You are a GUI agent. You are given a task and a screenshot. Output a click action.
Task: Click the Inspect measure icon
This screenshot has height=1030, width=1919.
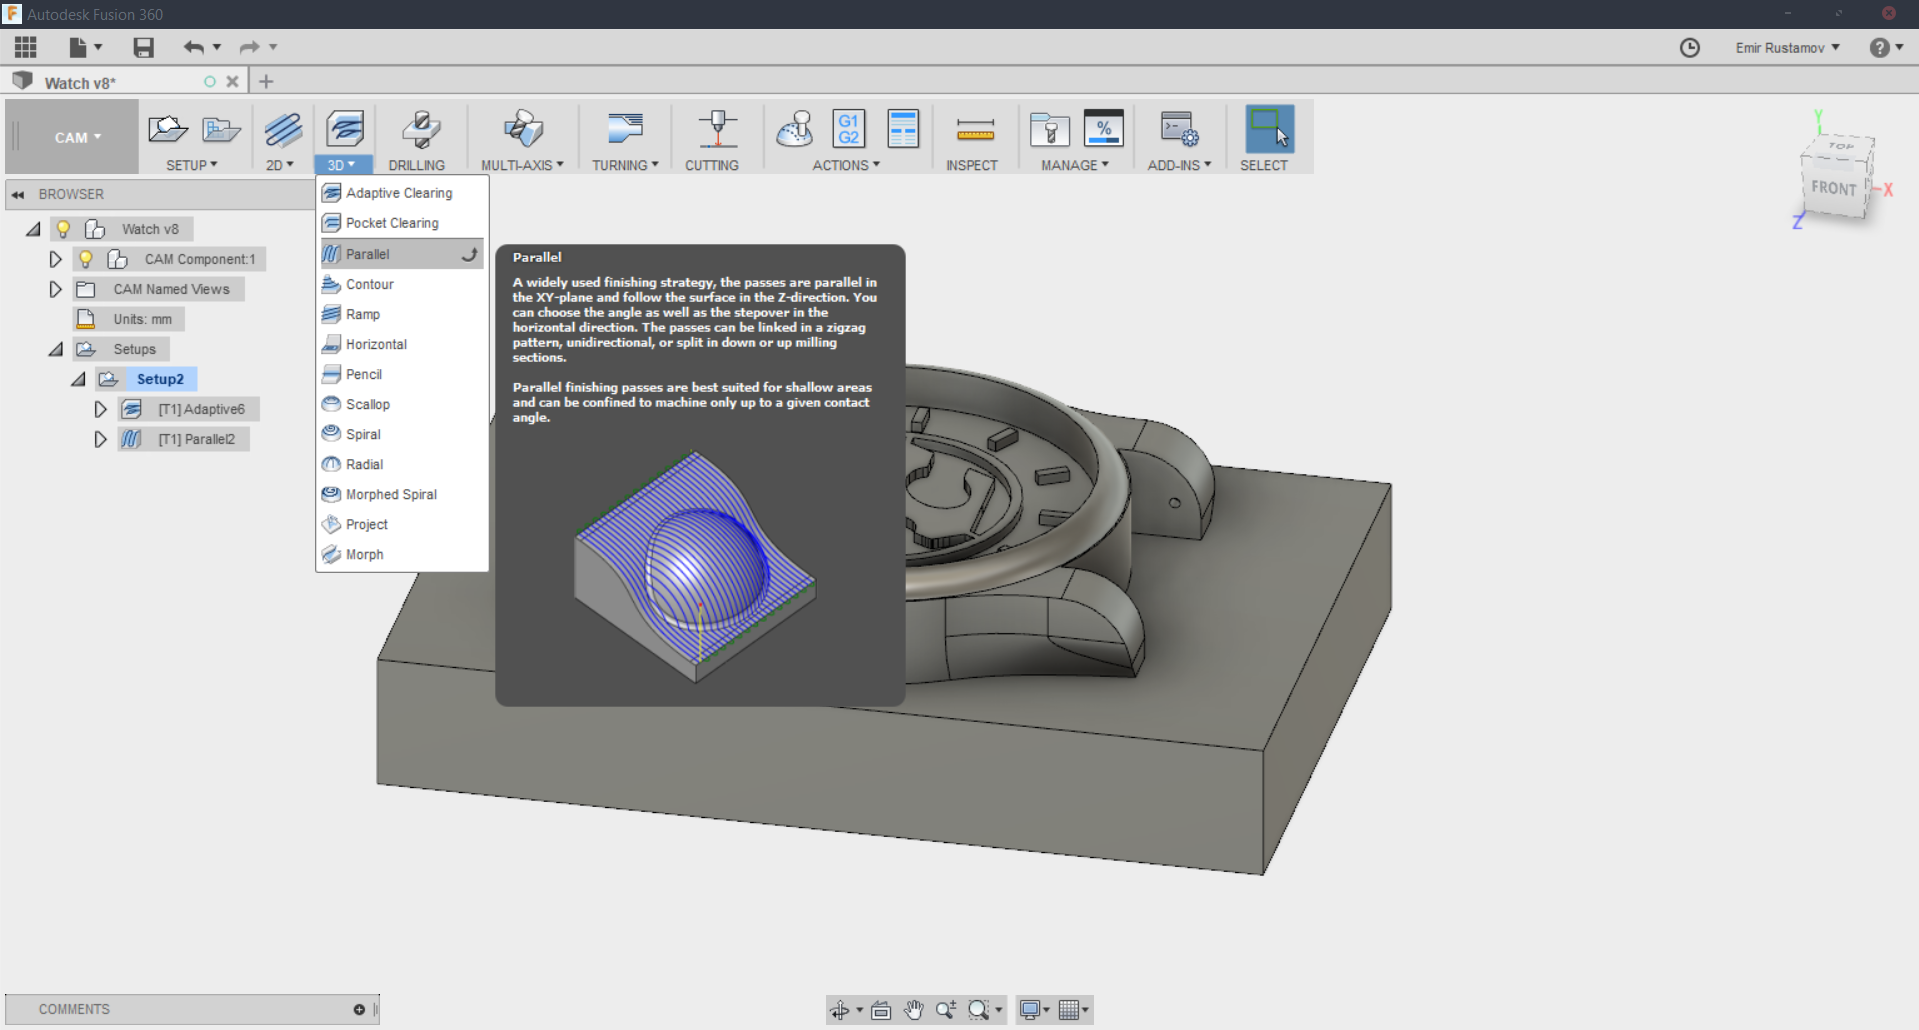click(975, 129)
